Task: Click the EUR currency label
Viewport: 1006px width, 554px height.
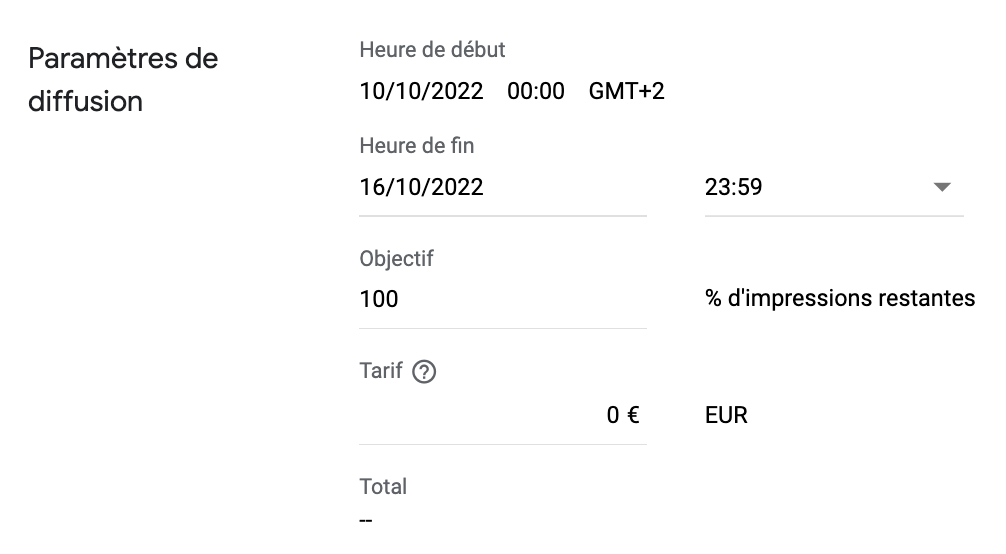Action: coord(726,415)
